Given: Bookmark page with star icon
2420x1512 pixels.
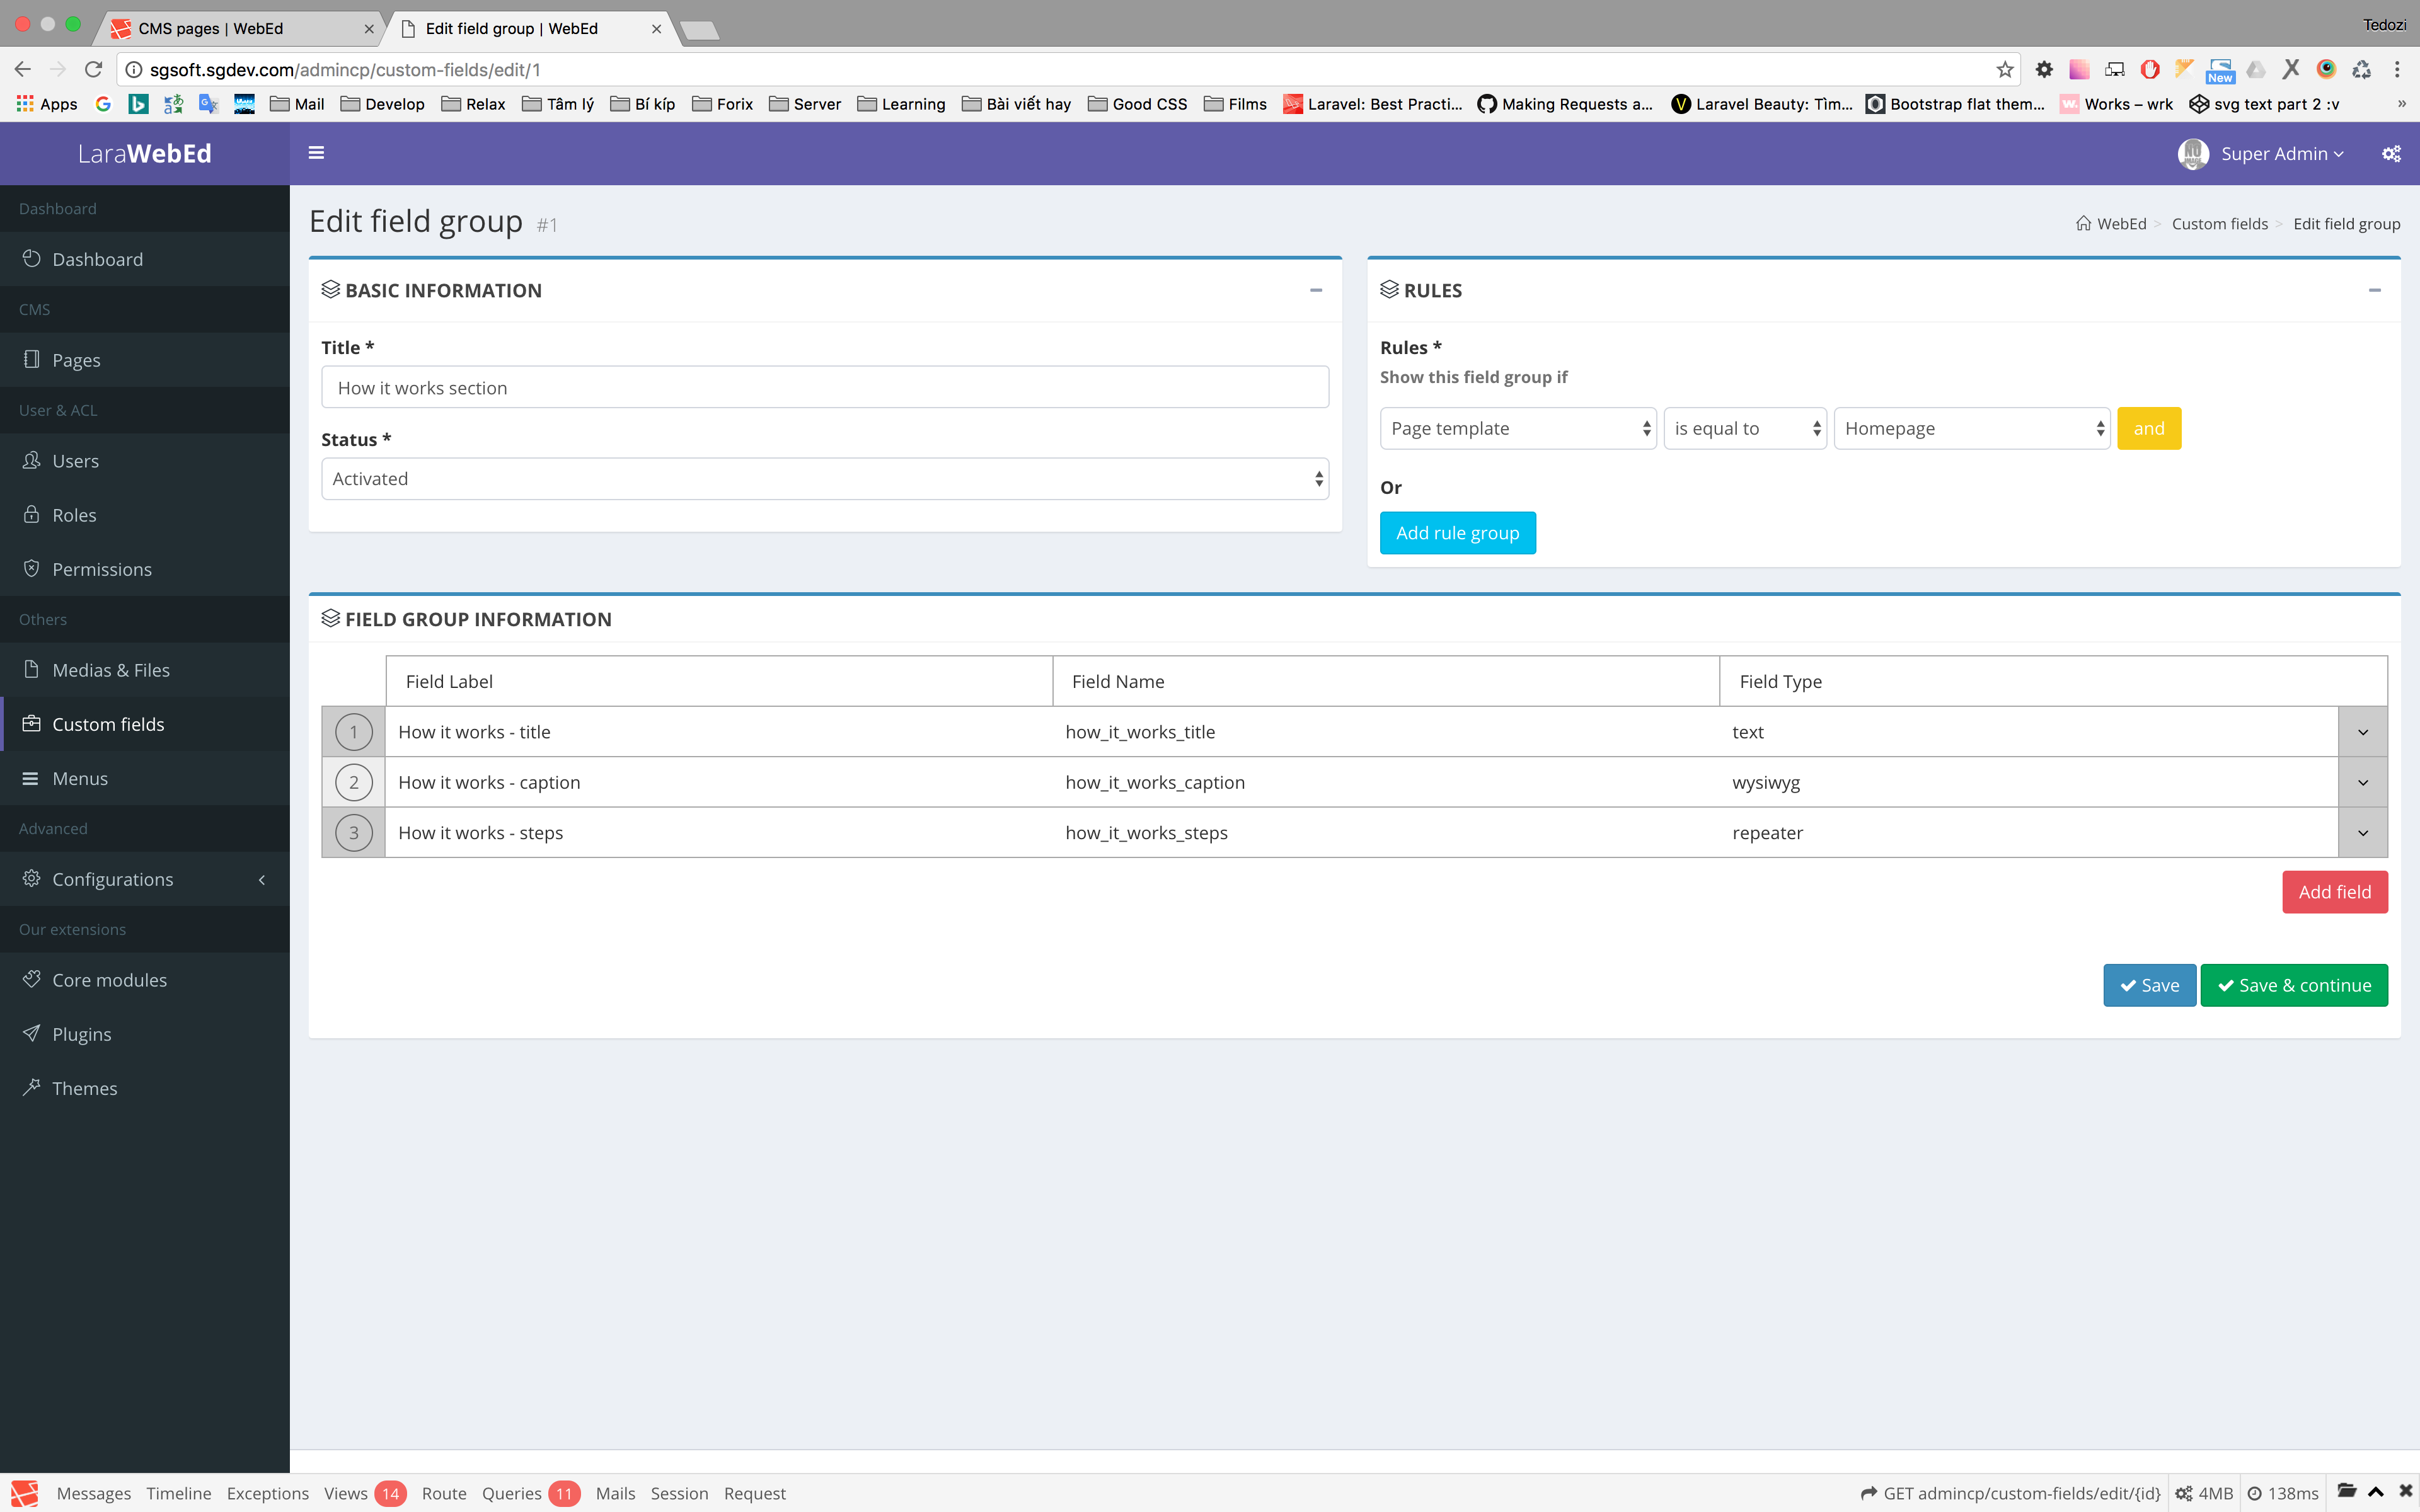Looking at the screenshot, I should (x=2004, y=69).
